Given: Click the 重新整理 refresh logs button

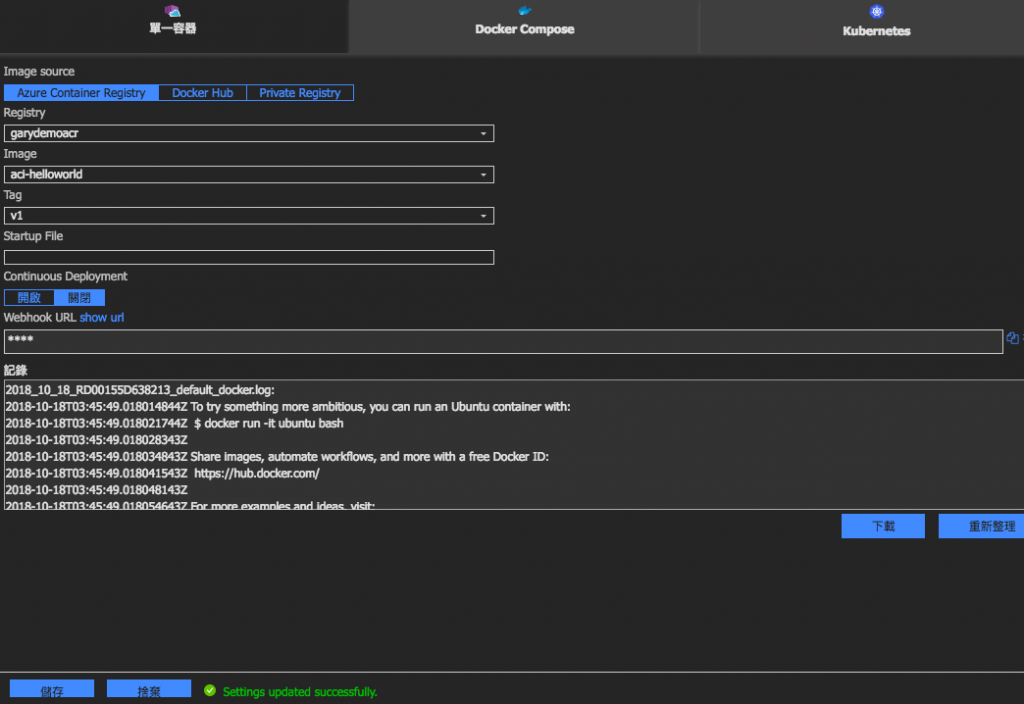Looking at the screenshot, I should pyautogui.click(x=983, y=526).
